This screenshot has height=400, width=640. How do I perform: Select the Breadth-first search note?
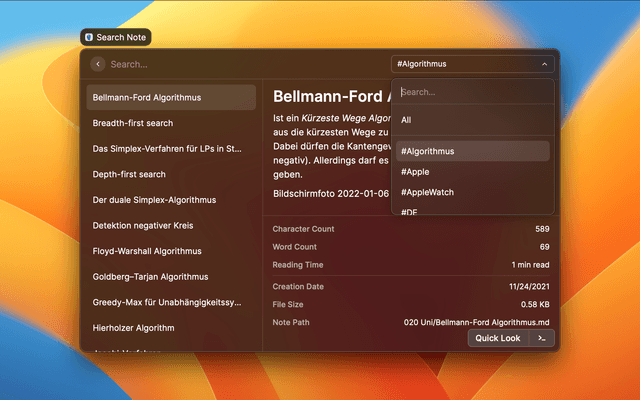[132, 123]
